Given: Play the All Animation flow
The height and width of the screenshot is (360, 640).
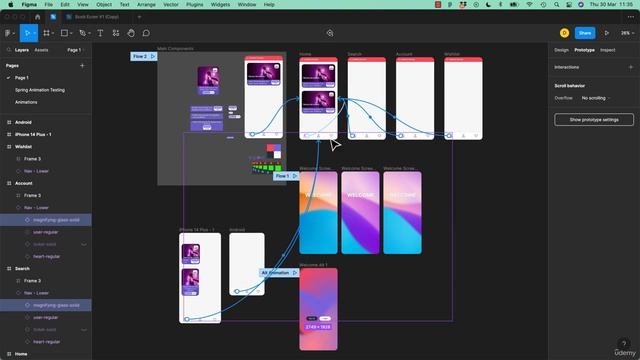Looking at the screenshot, I should tap(295, 273).
